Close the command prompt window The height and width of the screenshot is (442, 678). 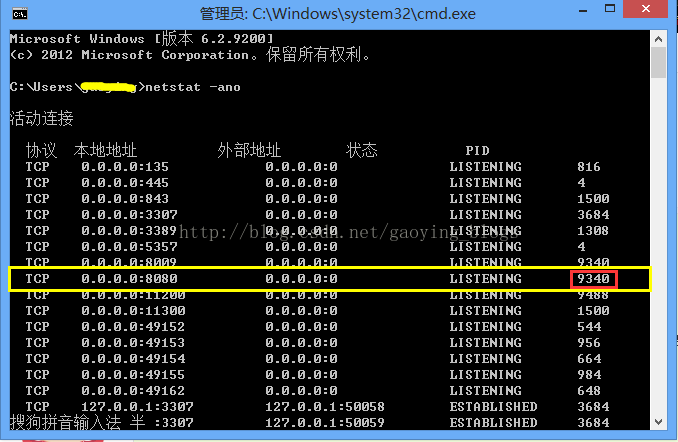646,9
